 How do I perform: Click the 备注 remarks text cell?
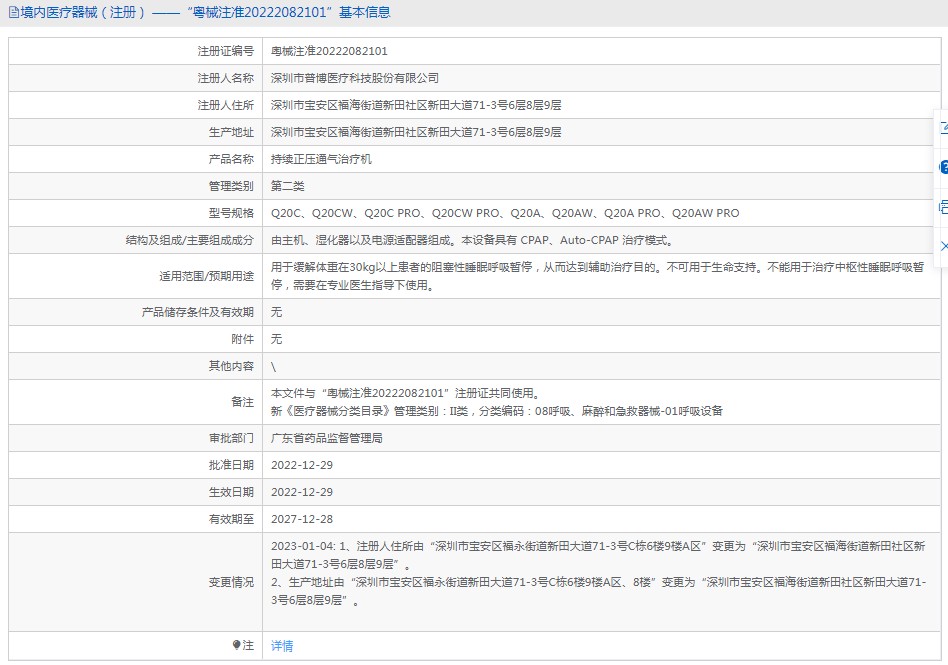[497, 402]
